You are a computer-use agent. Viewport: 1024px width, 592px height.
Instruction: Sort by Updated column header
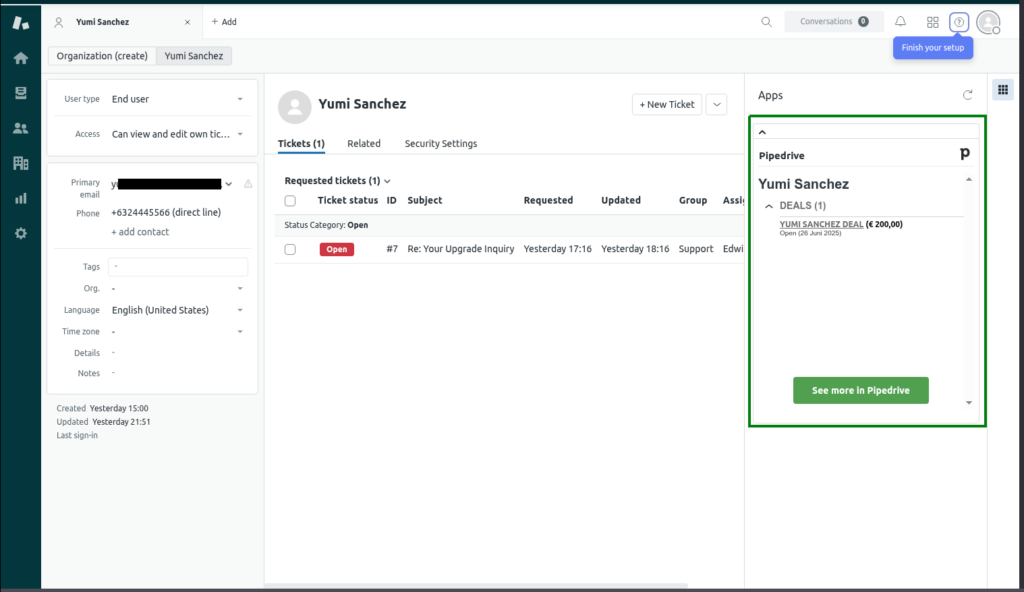click(620, 201)
